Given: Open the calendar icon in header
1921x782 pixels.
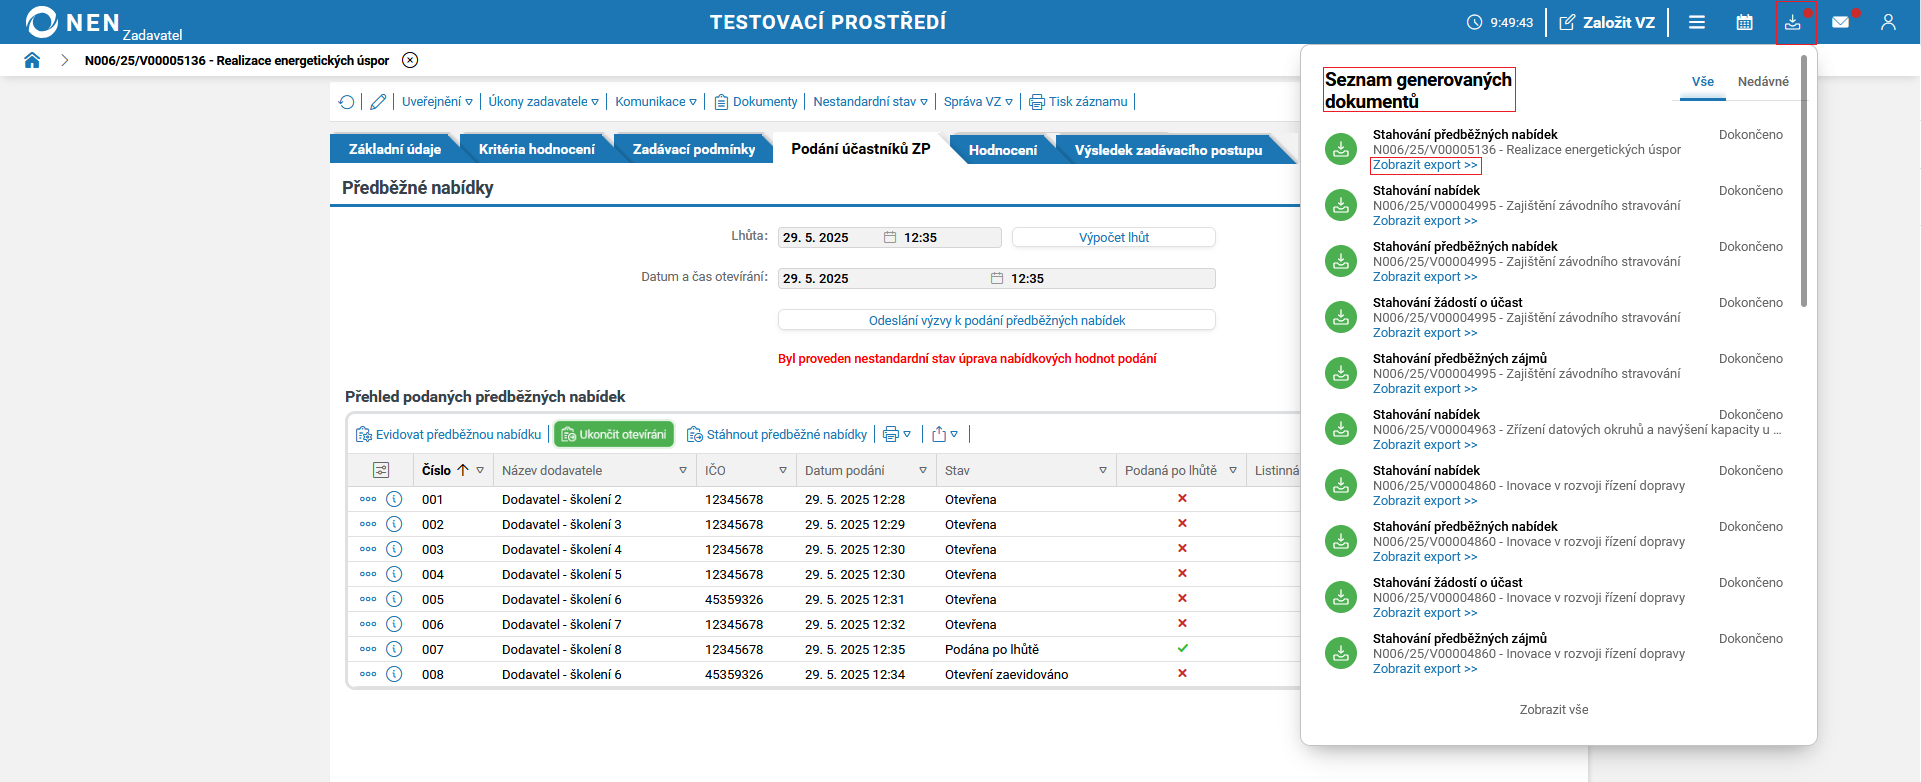Looking at the screenshot, I should [1744, 22].
